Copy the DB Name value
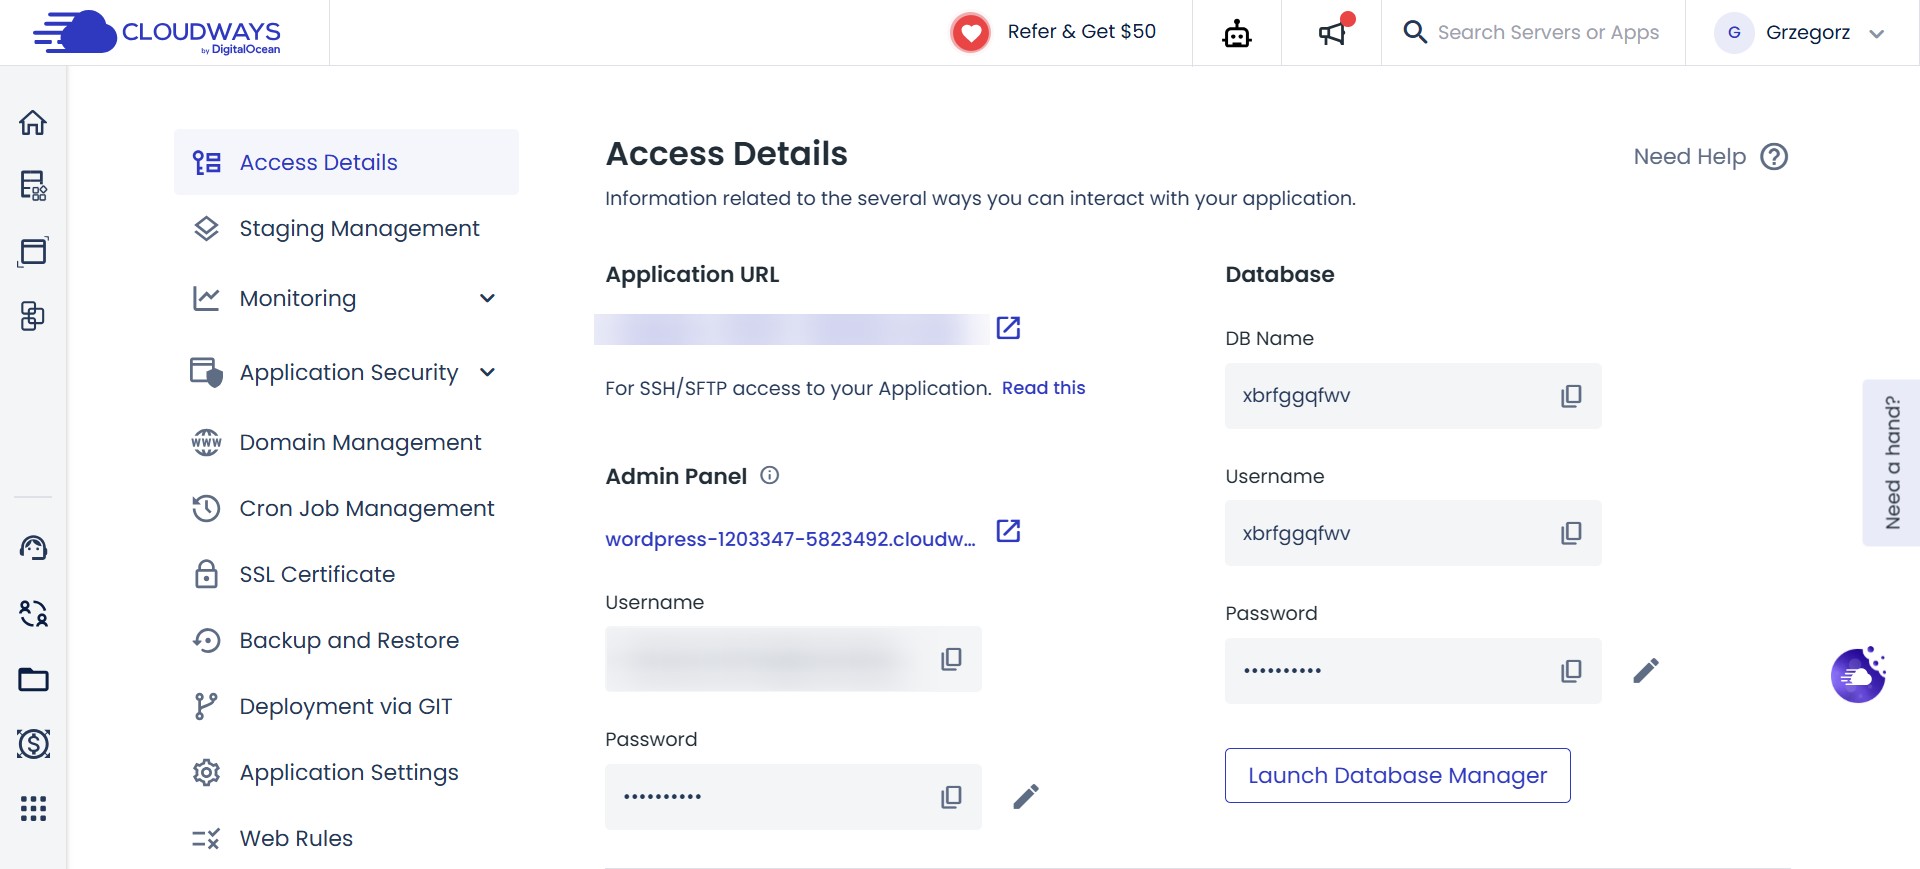This screenshot has height=869, width=1920. coord(1571,396)
